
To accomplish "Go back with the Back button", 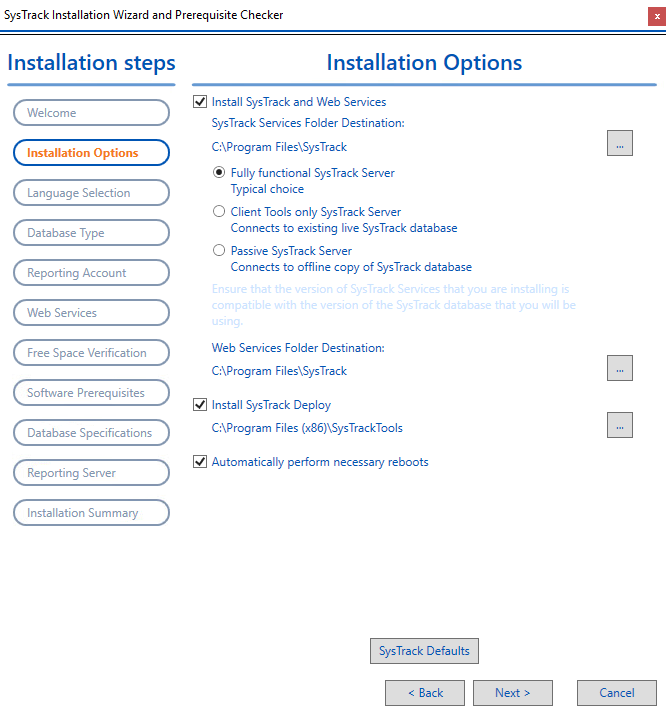I will pyautogui.click(x=425, y=693).
